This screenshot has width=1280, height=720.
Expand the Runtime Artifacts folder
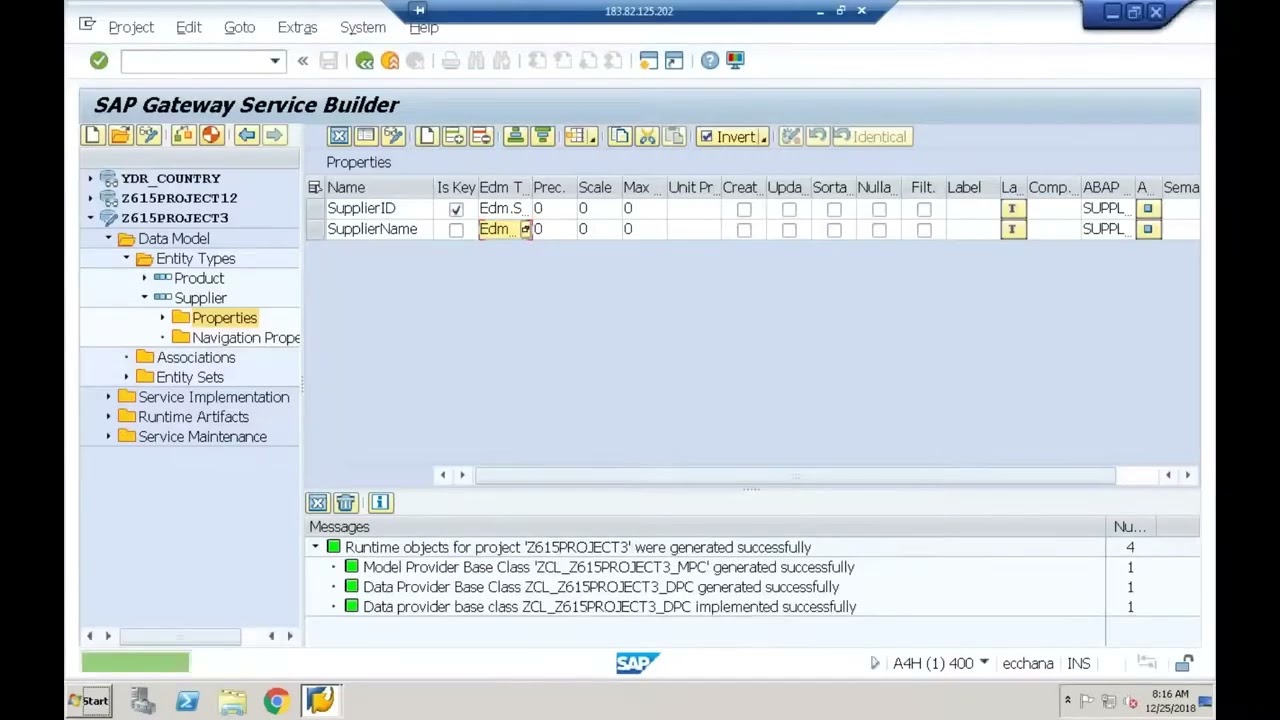(109, 417)
